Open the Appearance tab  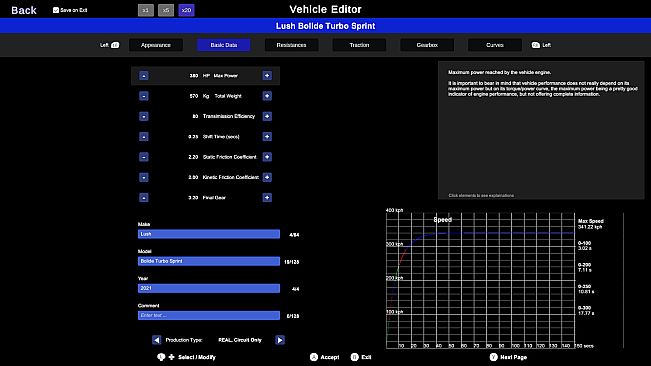[x=156, y=45]
